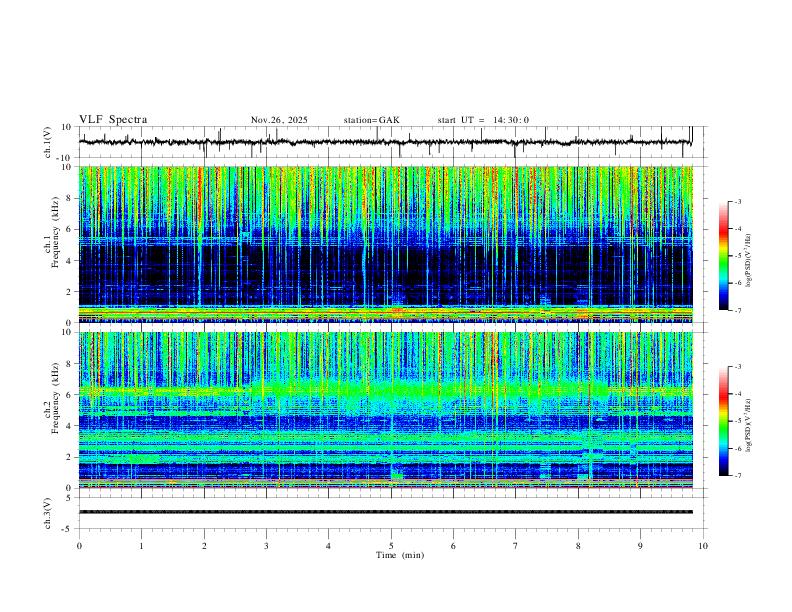Image resolution: width=792 pixels, height=612 pixels.
Task: Click the lower color bar '-7' label
Action: [x=737, y=475]
